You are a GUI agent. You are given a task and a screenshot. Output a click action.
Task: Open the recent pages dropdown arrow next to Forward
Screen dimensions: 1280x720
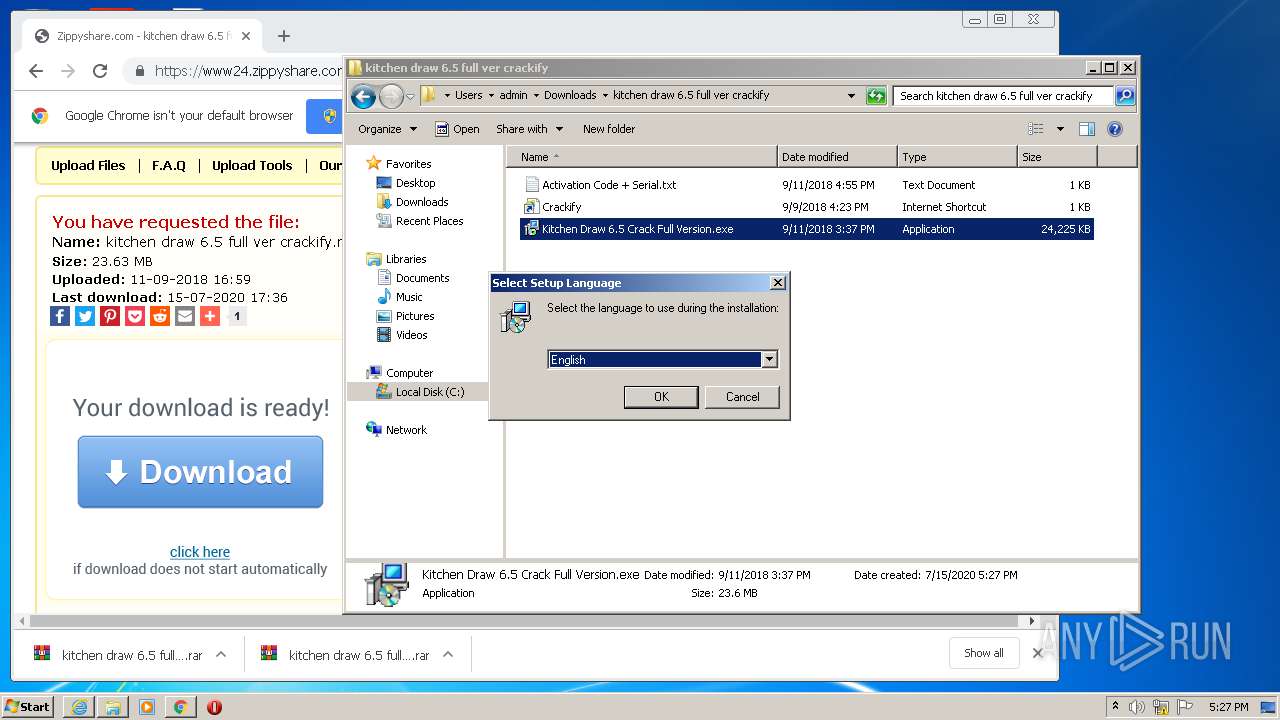[x=410, y=97]
